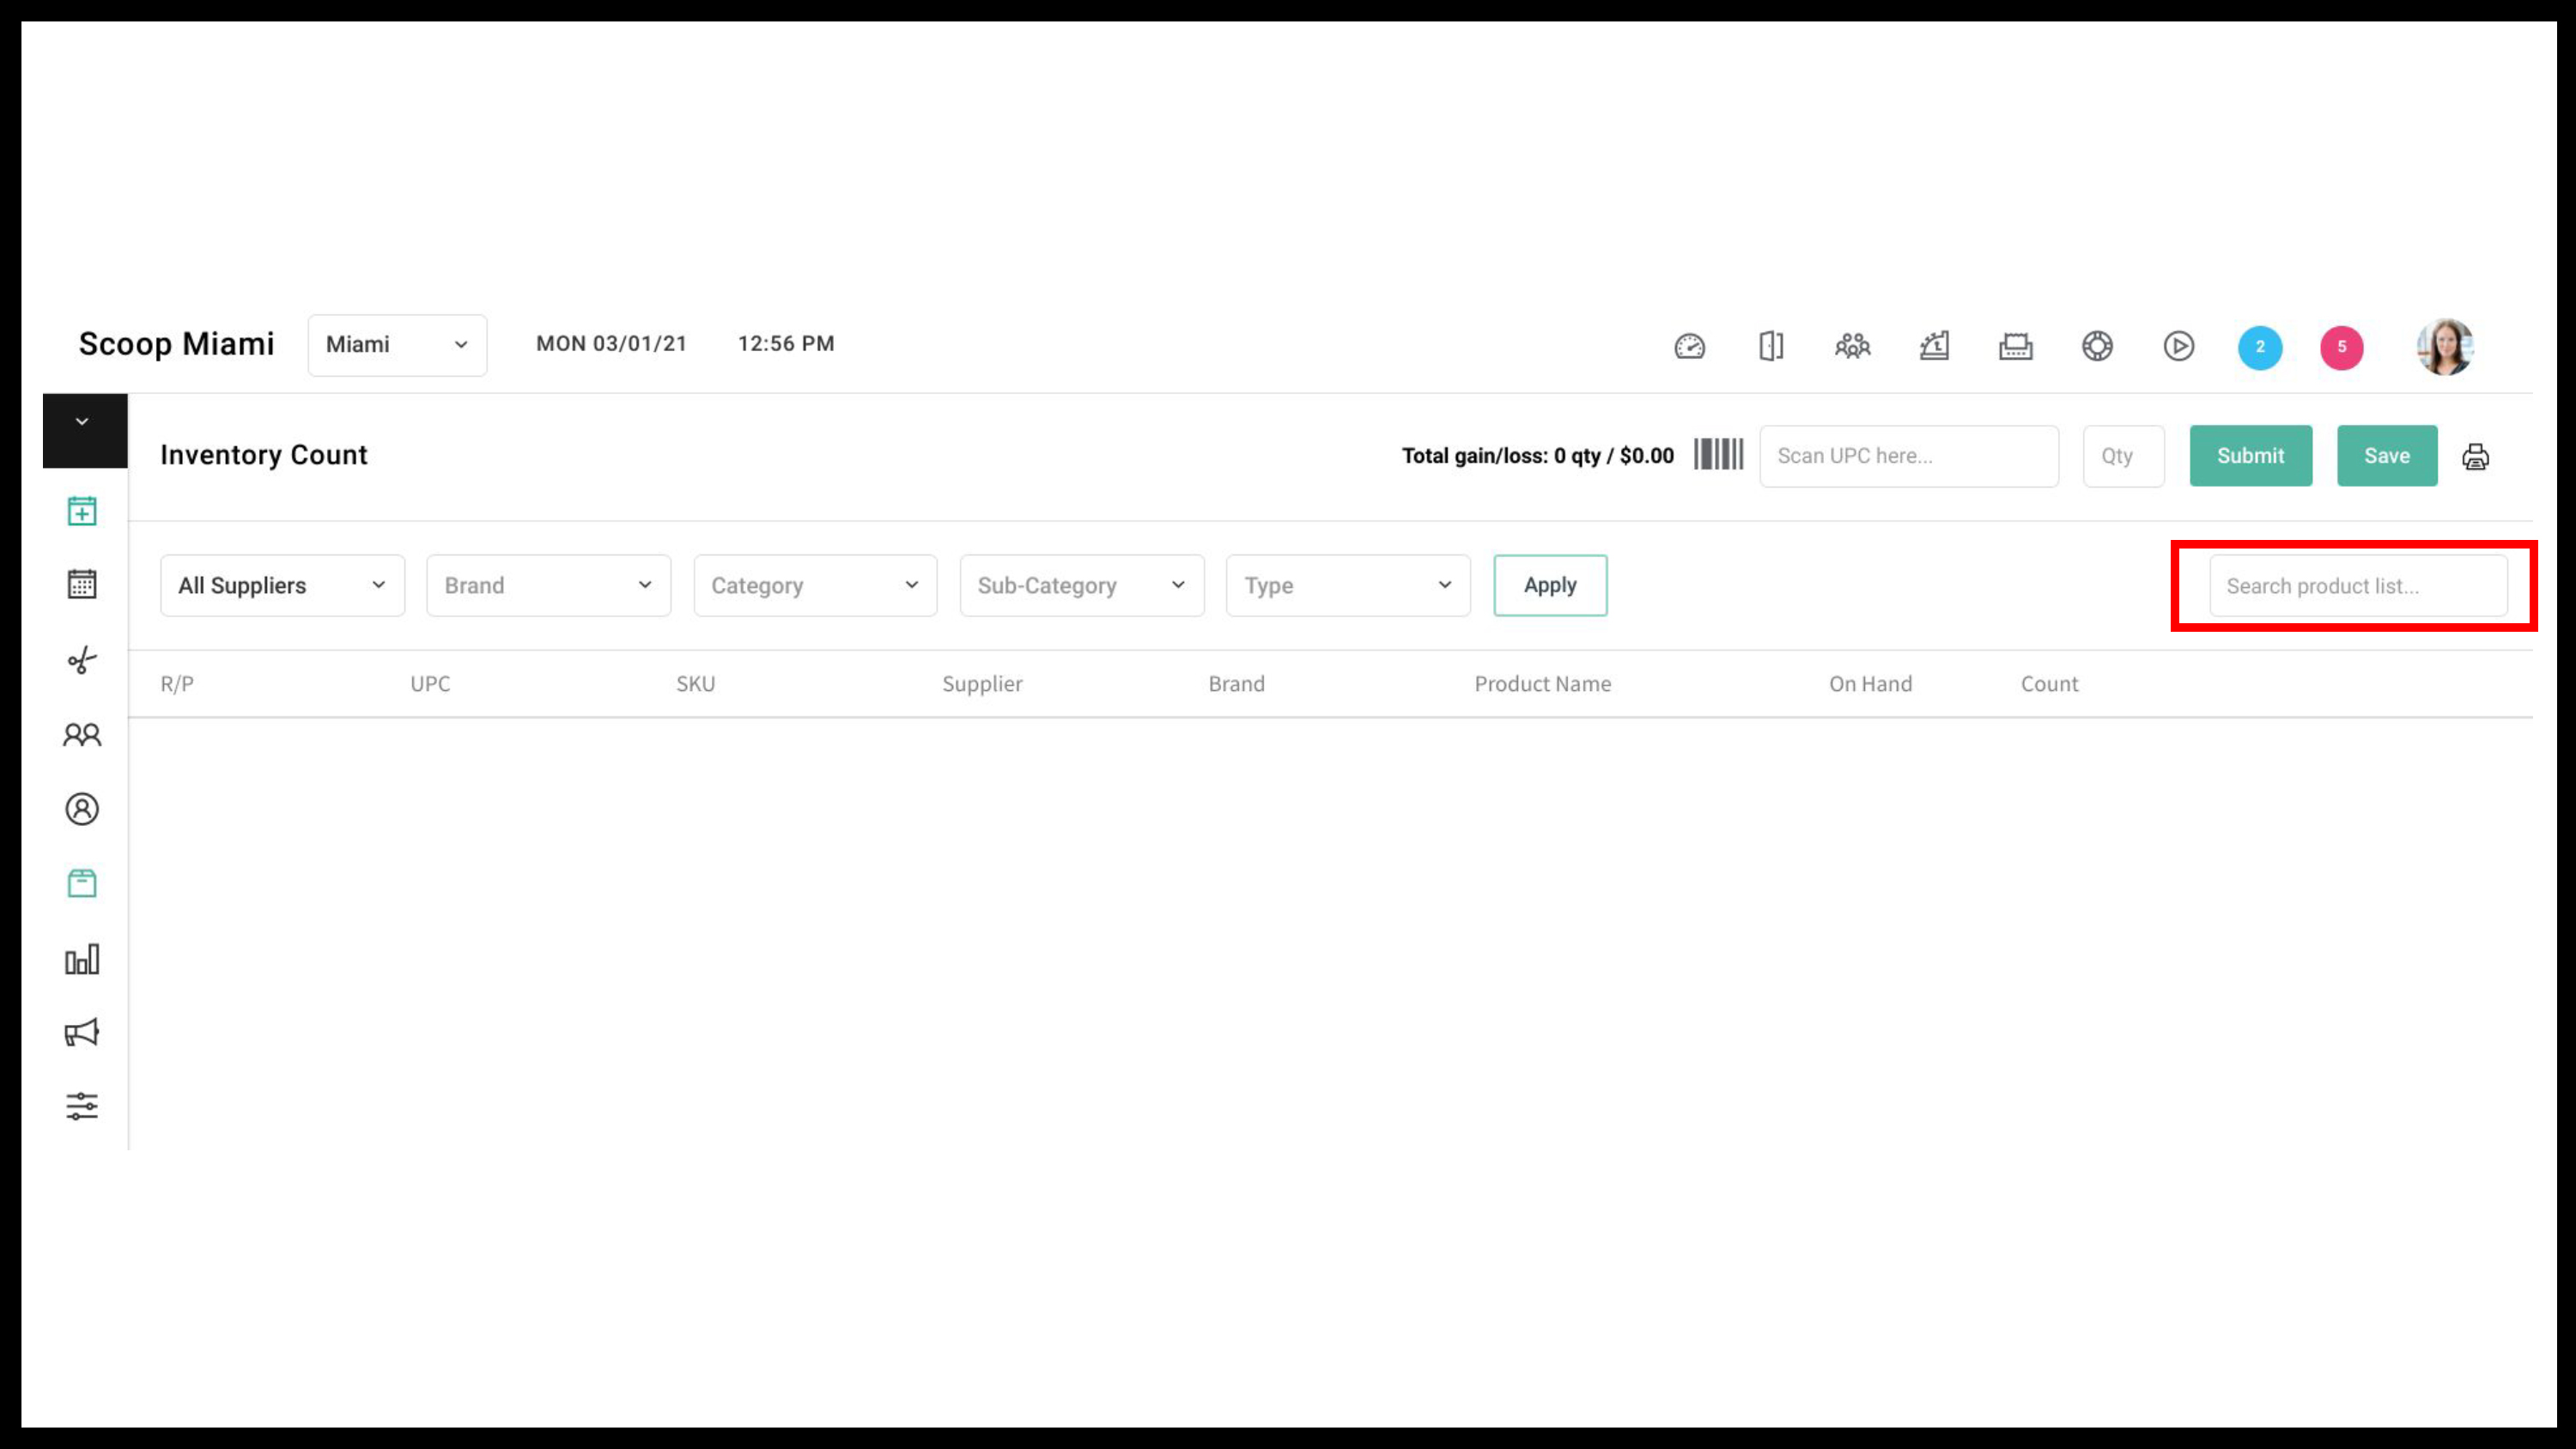Click the green Submit button
The width and height of the screenshot is (2576, 1449).
pyautogui.click(x=2250, y=456)
